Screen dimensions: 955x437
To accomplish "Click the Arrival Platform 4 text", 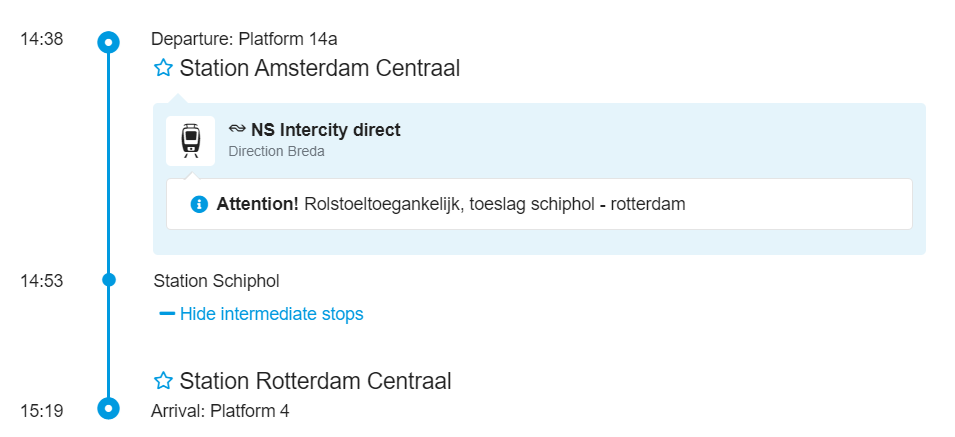I will [x=220, y=411].
